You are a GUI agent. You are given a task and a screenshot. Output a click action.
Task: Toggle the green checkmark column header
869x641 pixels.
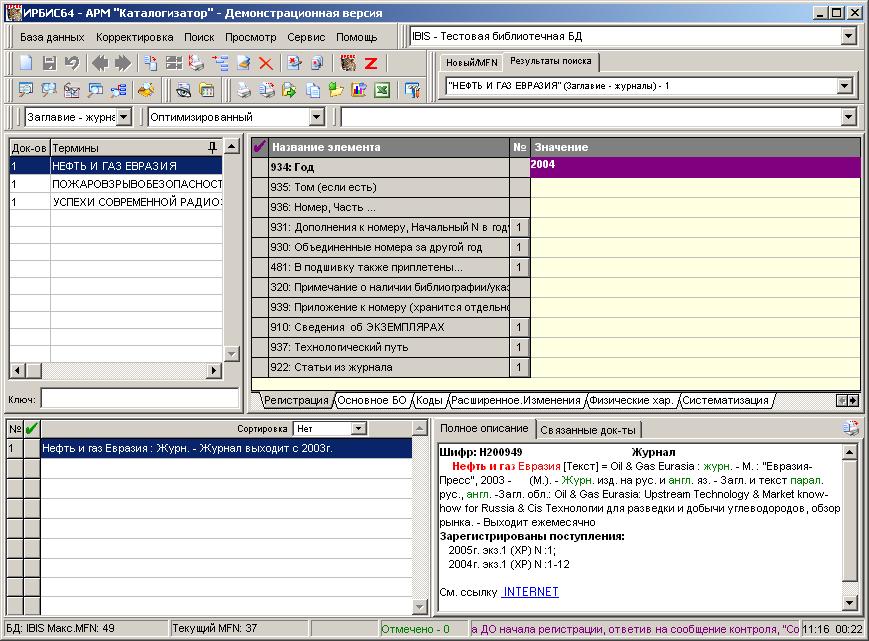pos(32,428)
